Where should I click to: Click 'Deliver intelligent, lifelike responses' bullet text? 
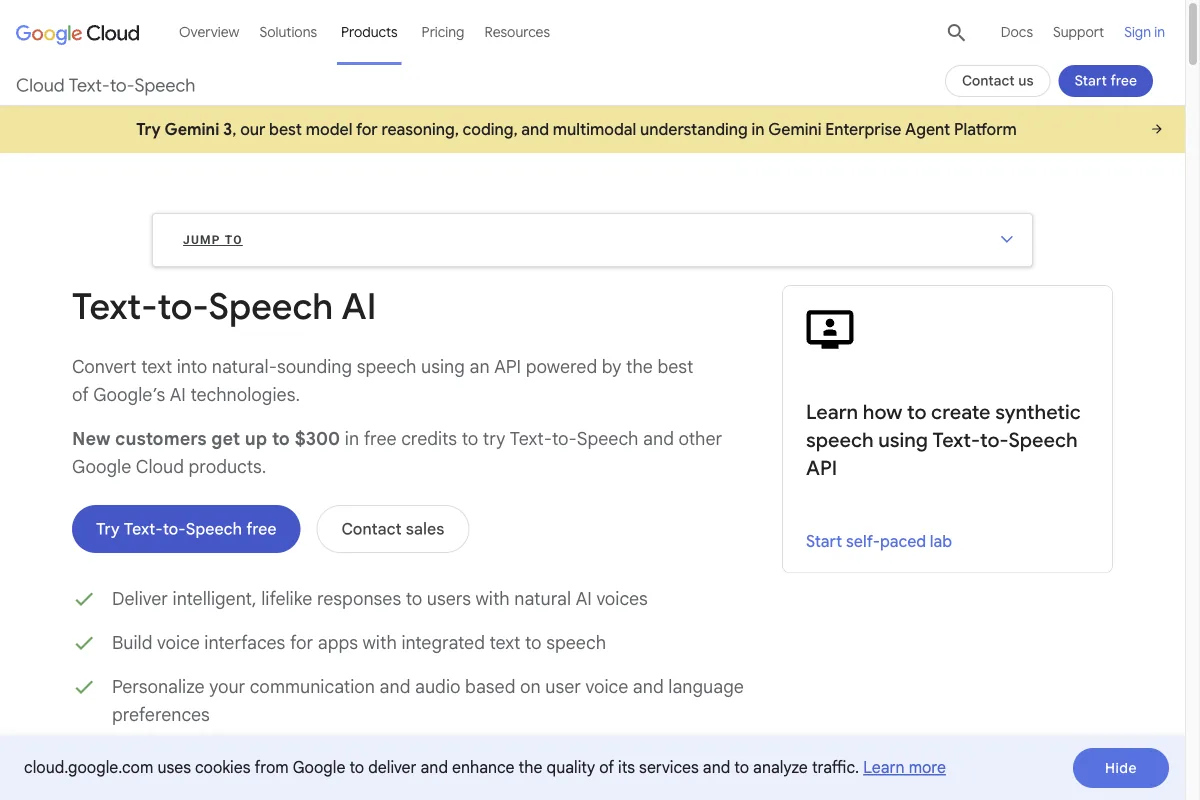click(x=380, y=599)
